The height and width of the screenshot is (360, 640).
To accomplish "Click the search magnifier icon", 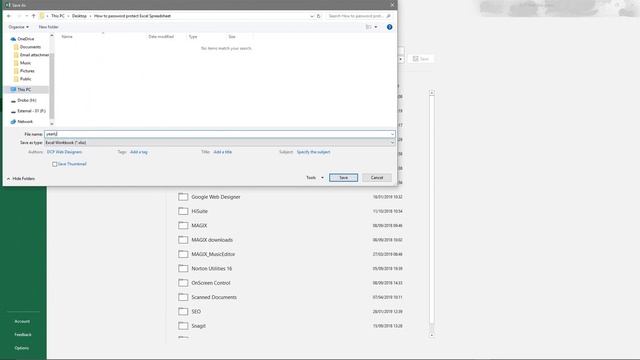I will point(388,16).
